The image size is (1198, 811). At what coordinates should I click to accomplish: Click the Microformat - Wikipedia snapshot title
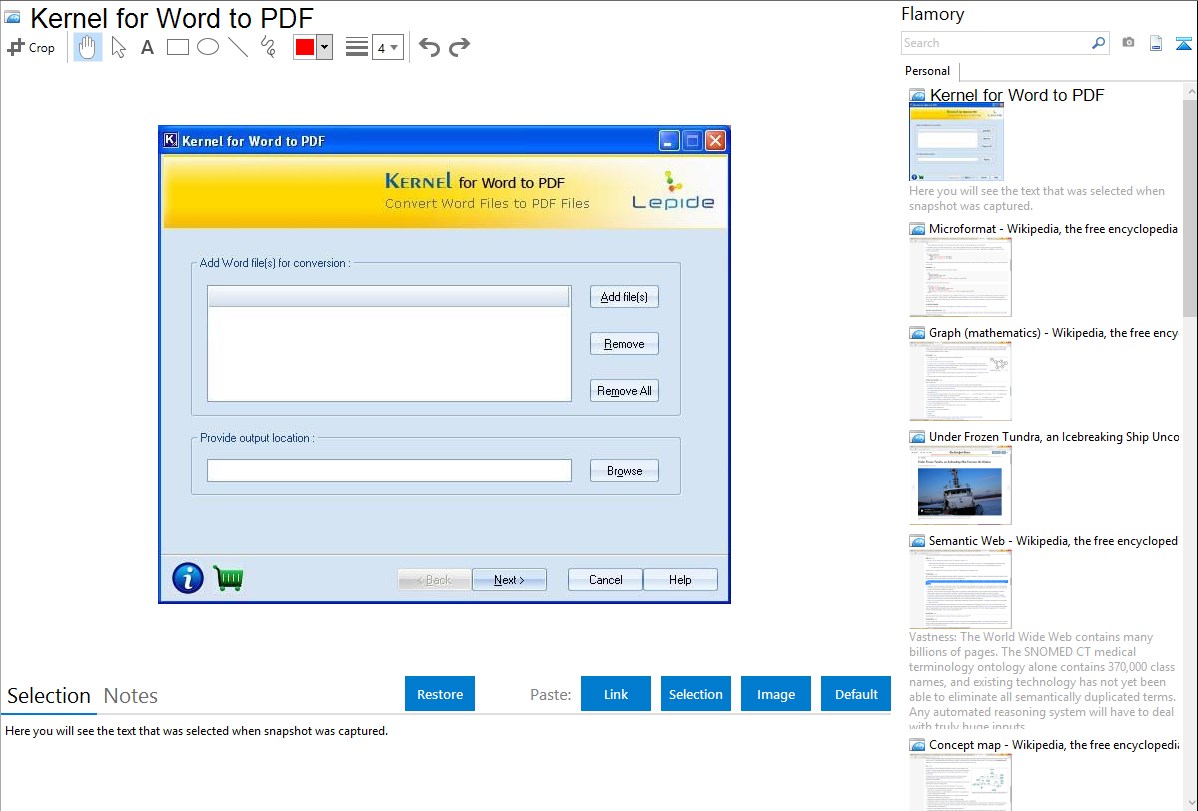point(1053,229)
